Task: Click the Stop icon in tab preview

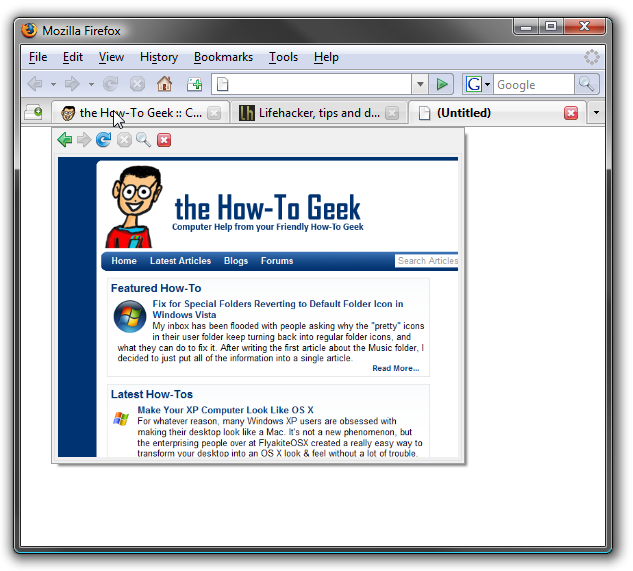Action: click(124, 140)
